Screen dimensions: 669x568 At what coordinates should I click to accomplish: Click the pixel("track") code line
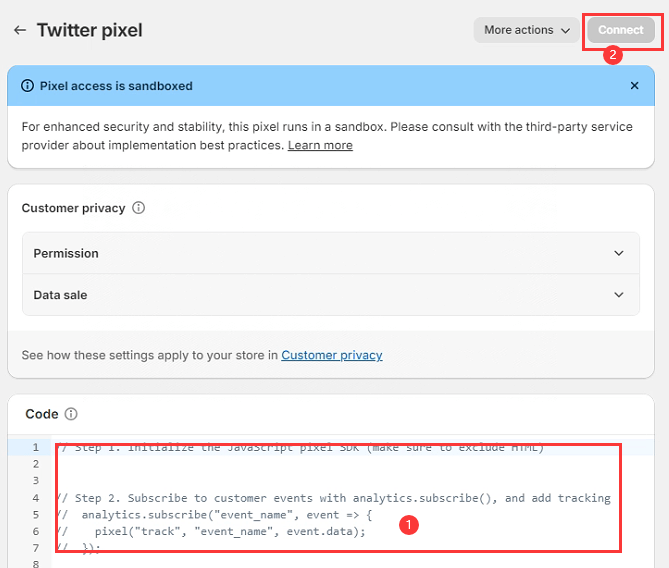212,531
